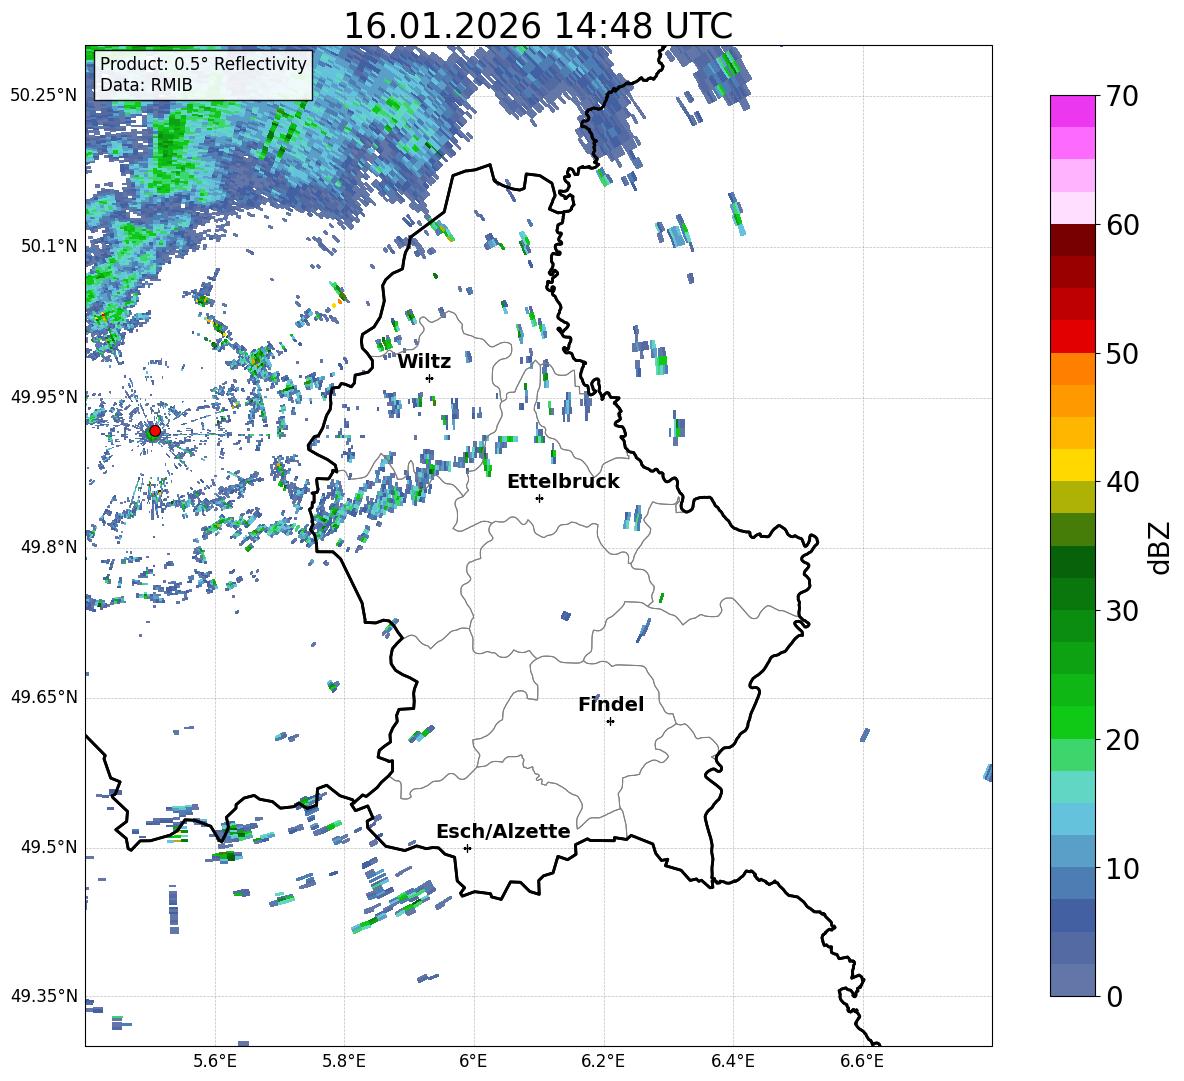Click the Esch/Alzette city label
Image resolution: width=1184 pixels, height=1081 pixels.
pos(503,831)
